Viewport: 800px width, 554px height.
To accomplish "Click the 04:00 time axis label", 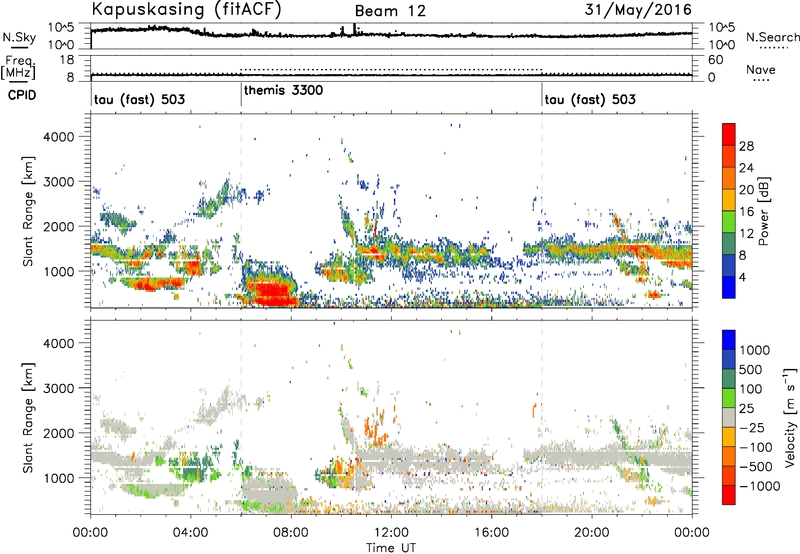I will point(190,533).
